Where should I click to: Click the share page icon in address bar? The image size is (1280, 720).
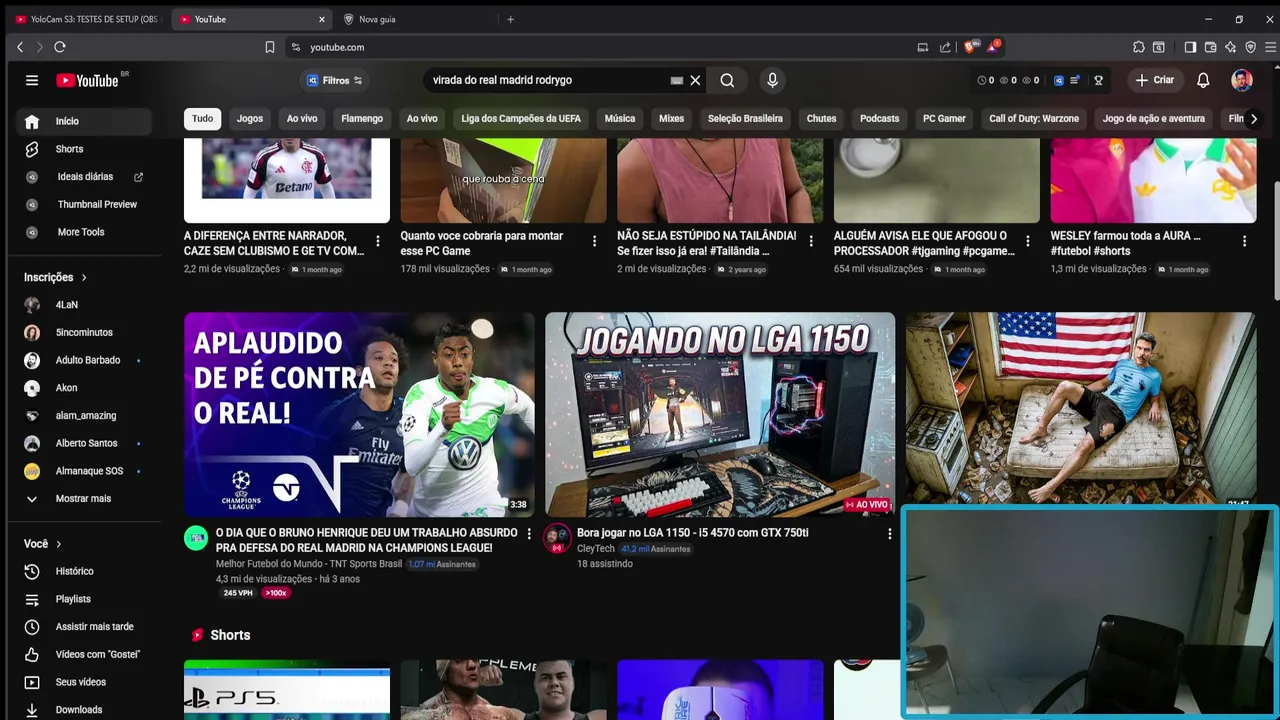(945, 47)
